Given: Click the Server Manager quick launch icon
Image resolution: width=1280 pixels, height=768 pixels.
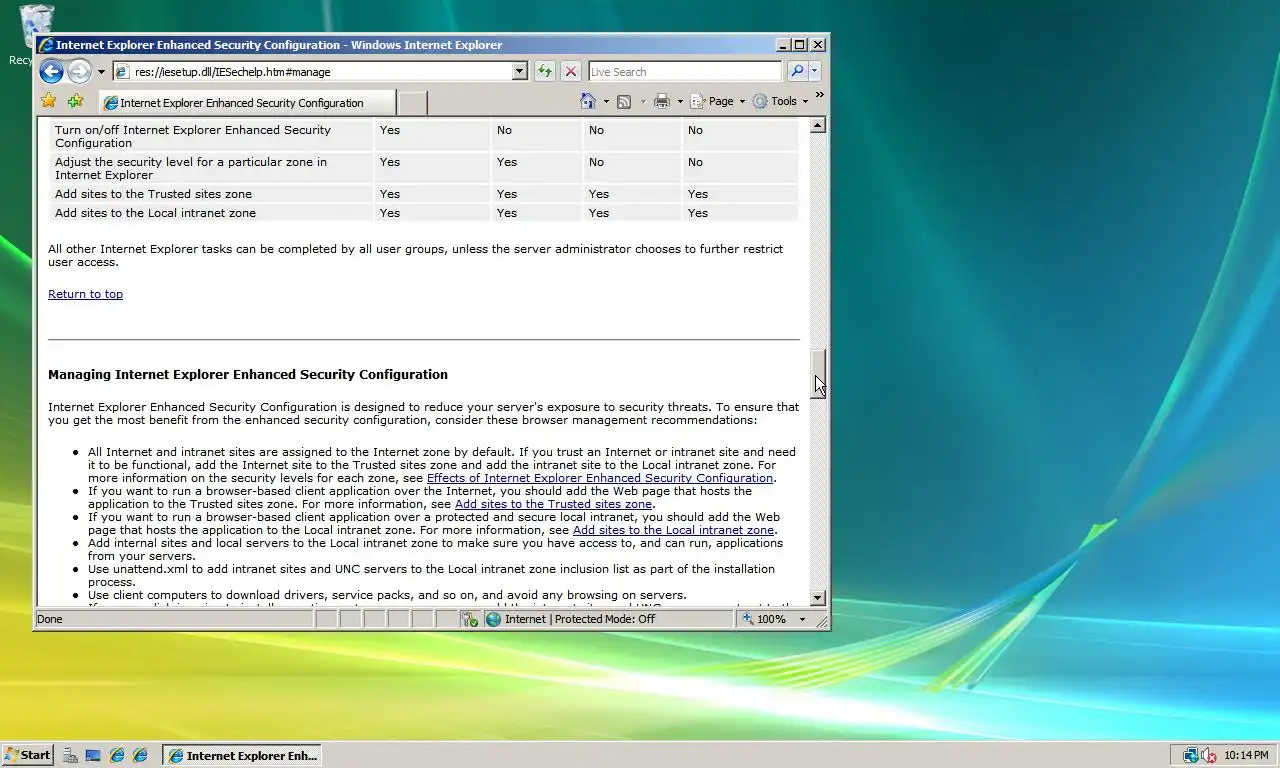Looking at the screenshot, I should [70, 755].
